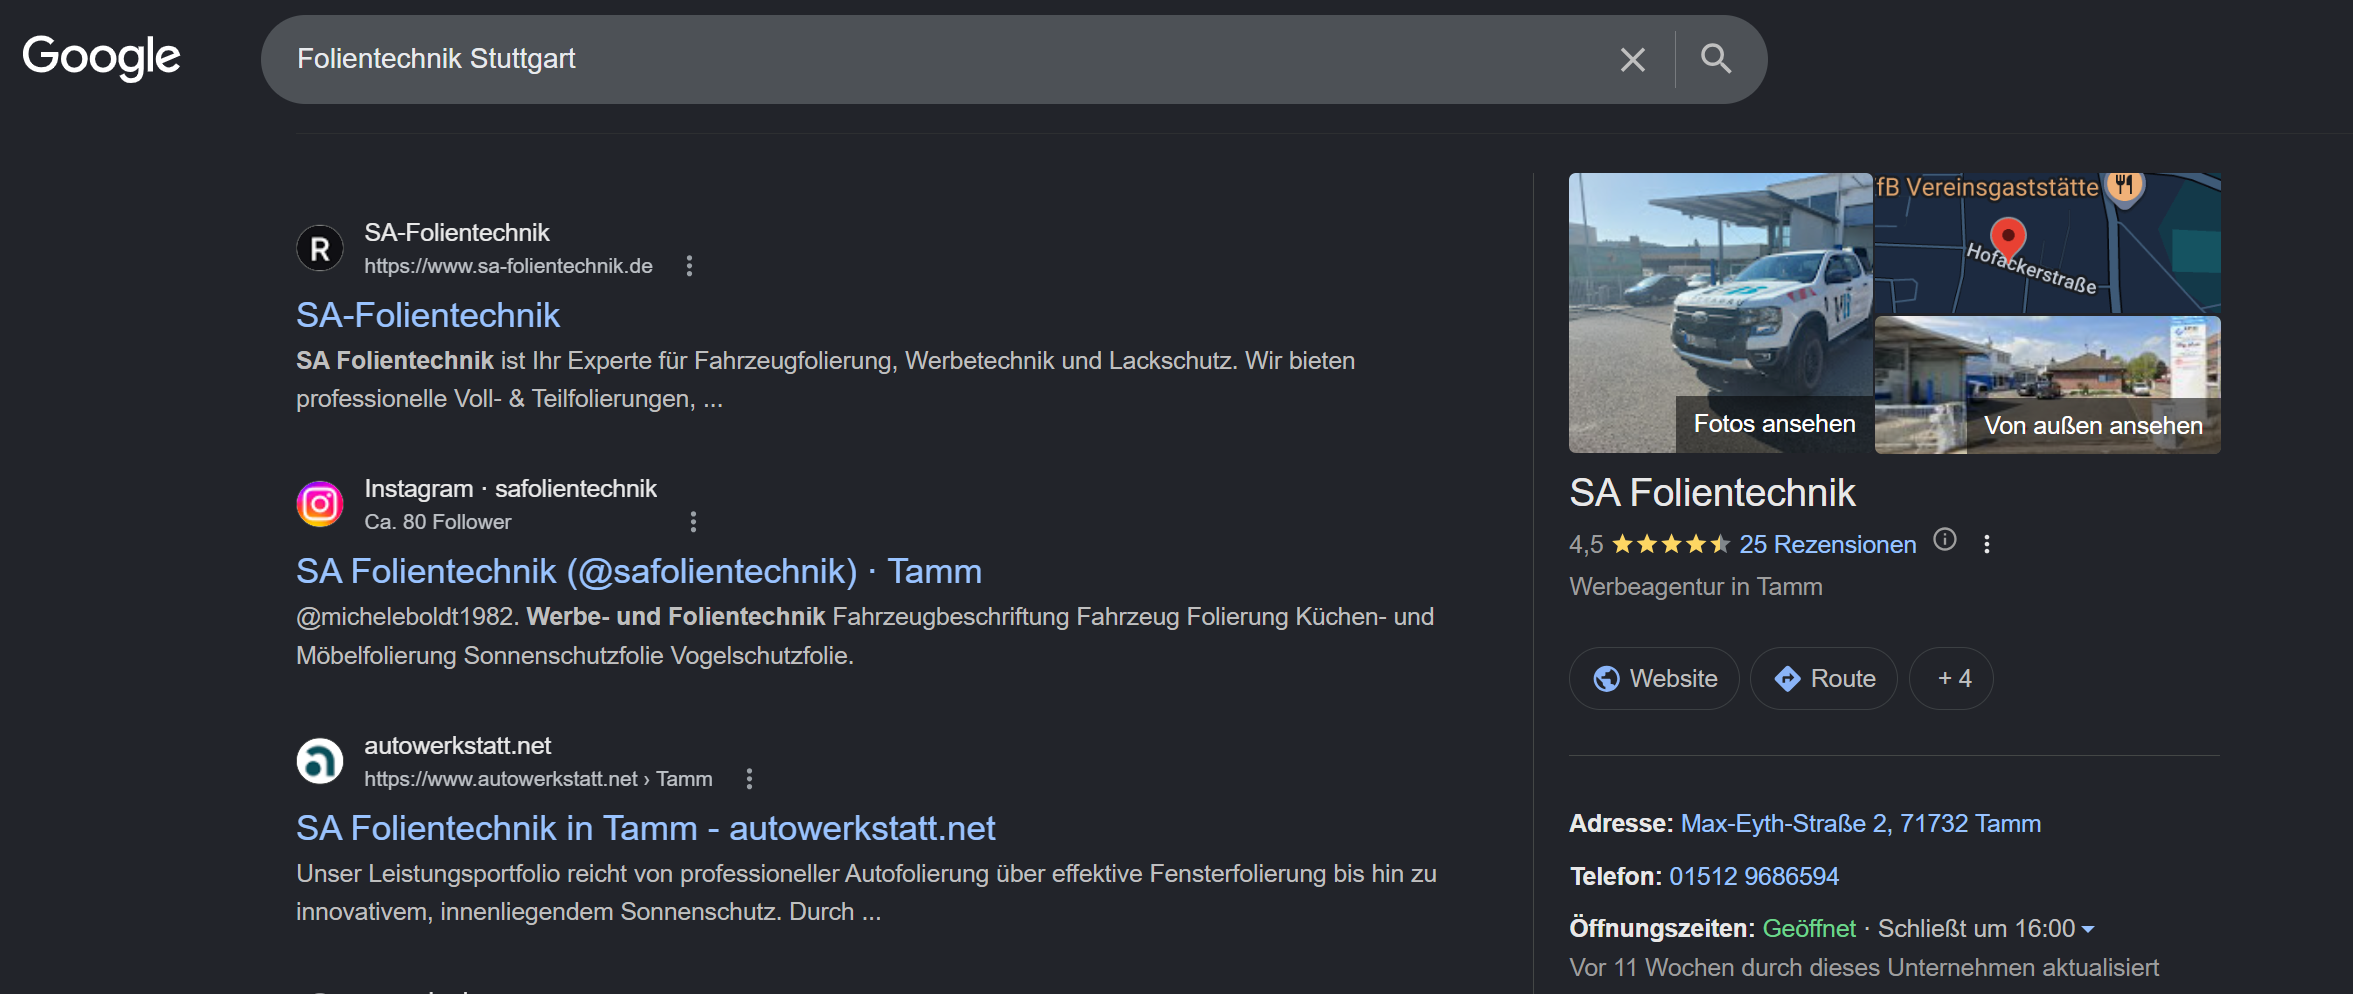The height and width of the screenshot is (994, 2353).
Task: Click the autowerkstatt.net favicon
Action: point(320,761)
